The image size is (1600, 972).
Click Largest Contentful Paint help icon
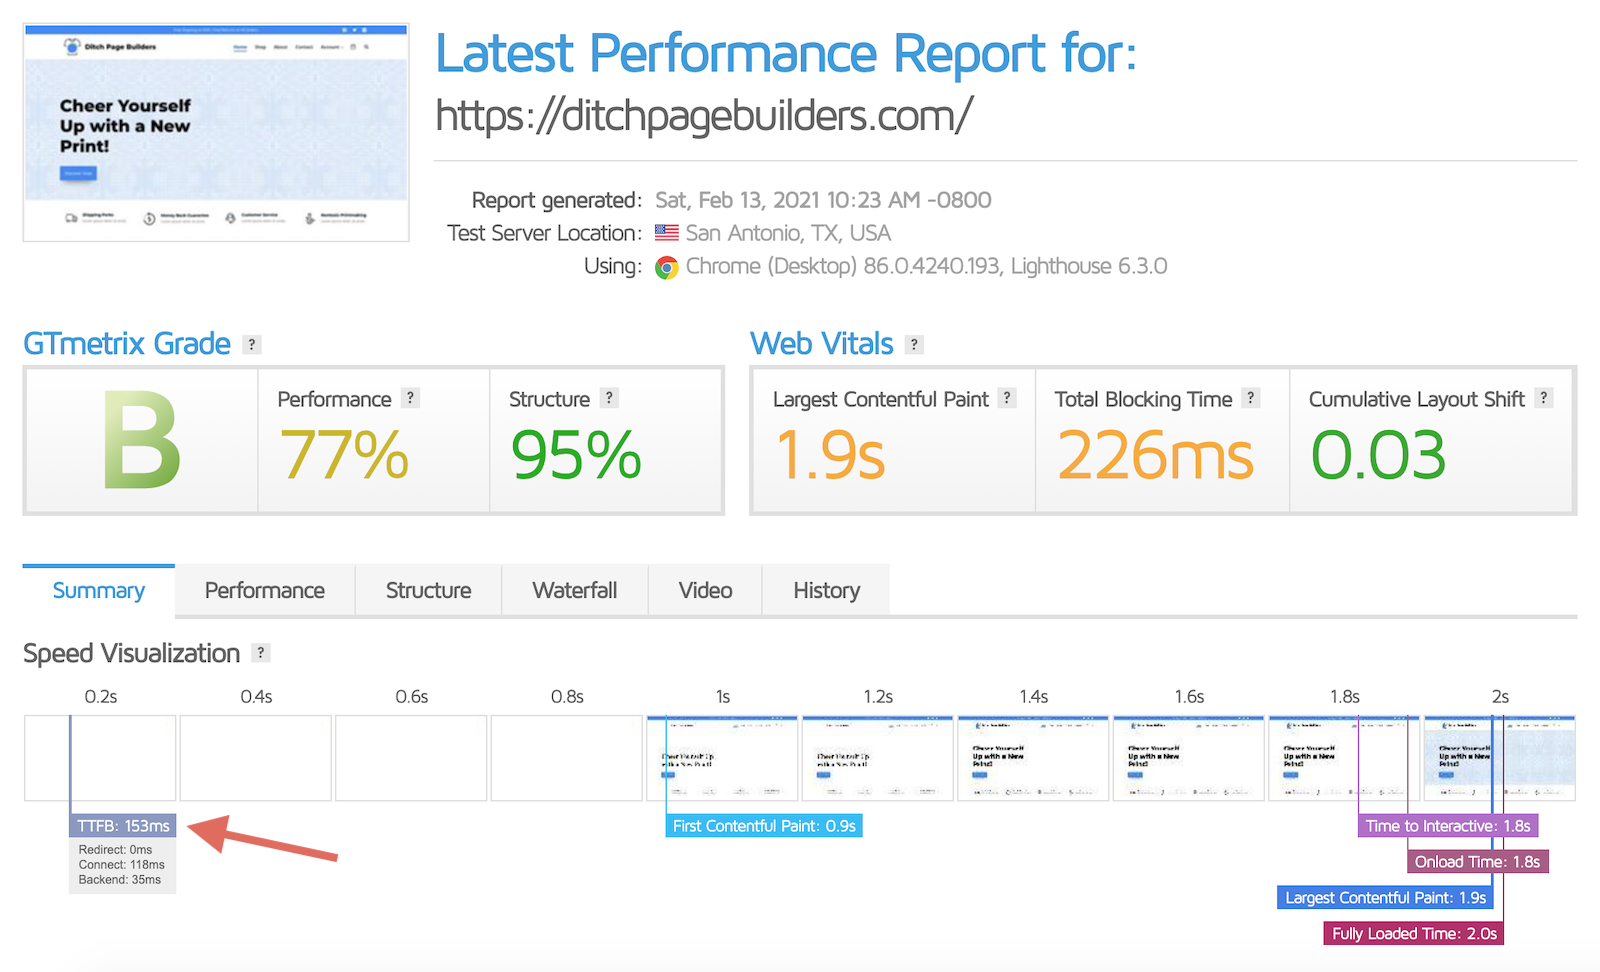coord(1007,398)
